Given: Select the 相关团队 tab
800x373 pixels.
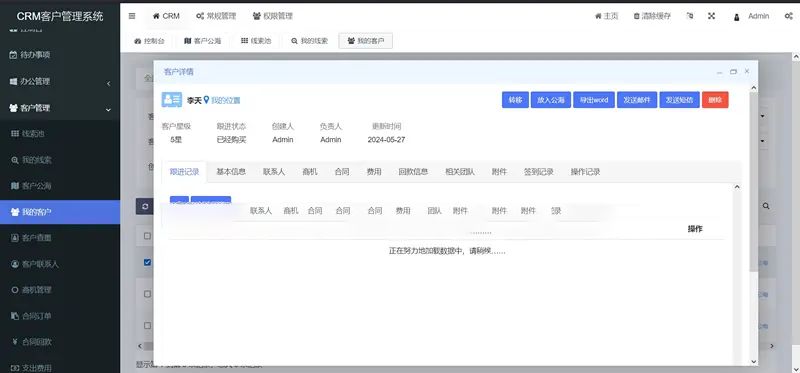Looking at the screenshot, I should pos(460,172).
